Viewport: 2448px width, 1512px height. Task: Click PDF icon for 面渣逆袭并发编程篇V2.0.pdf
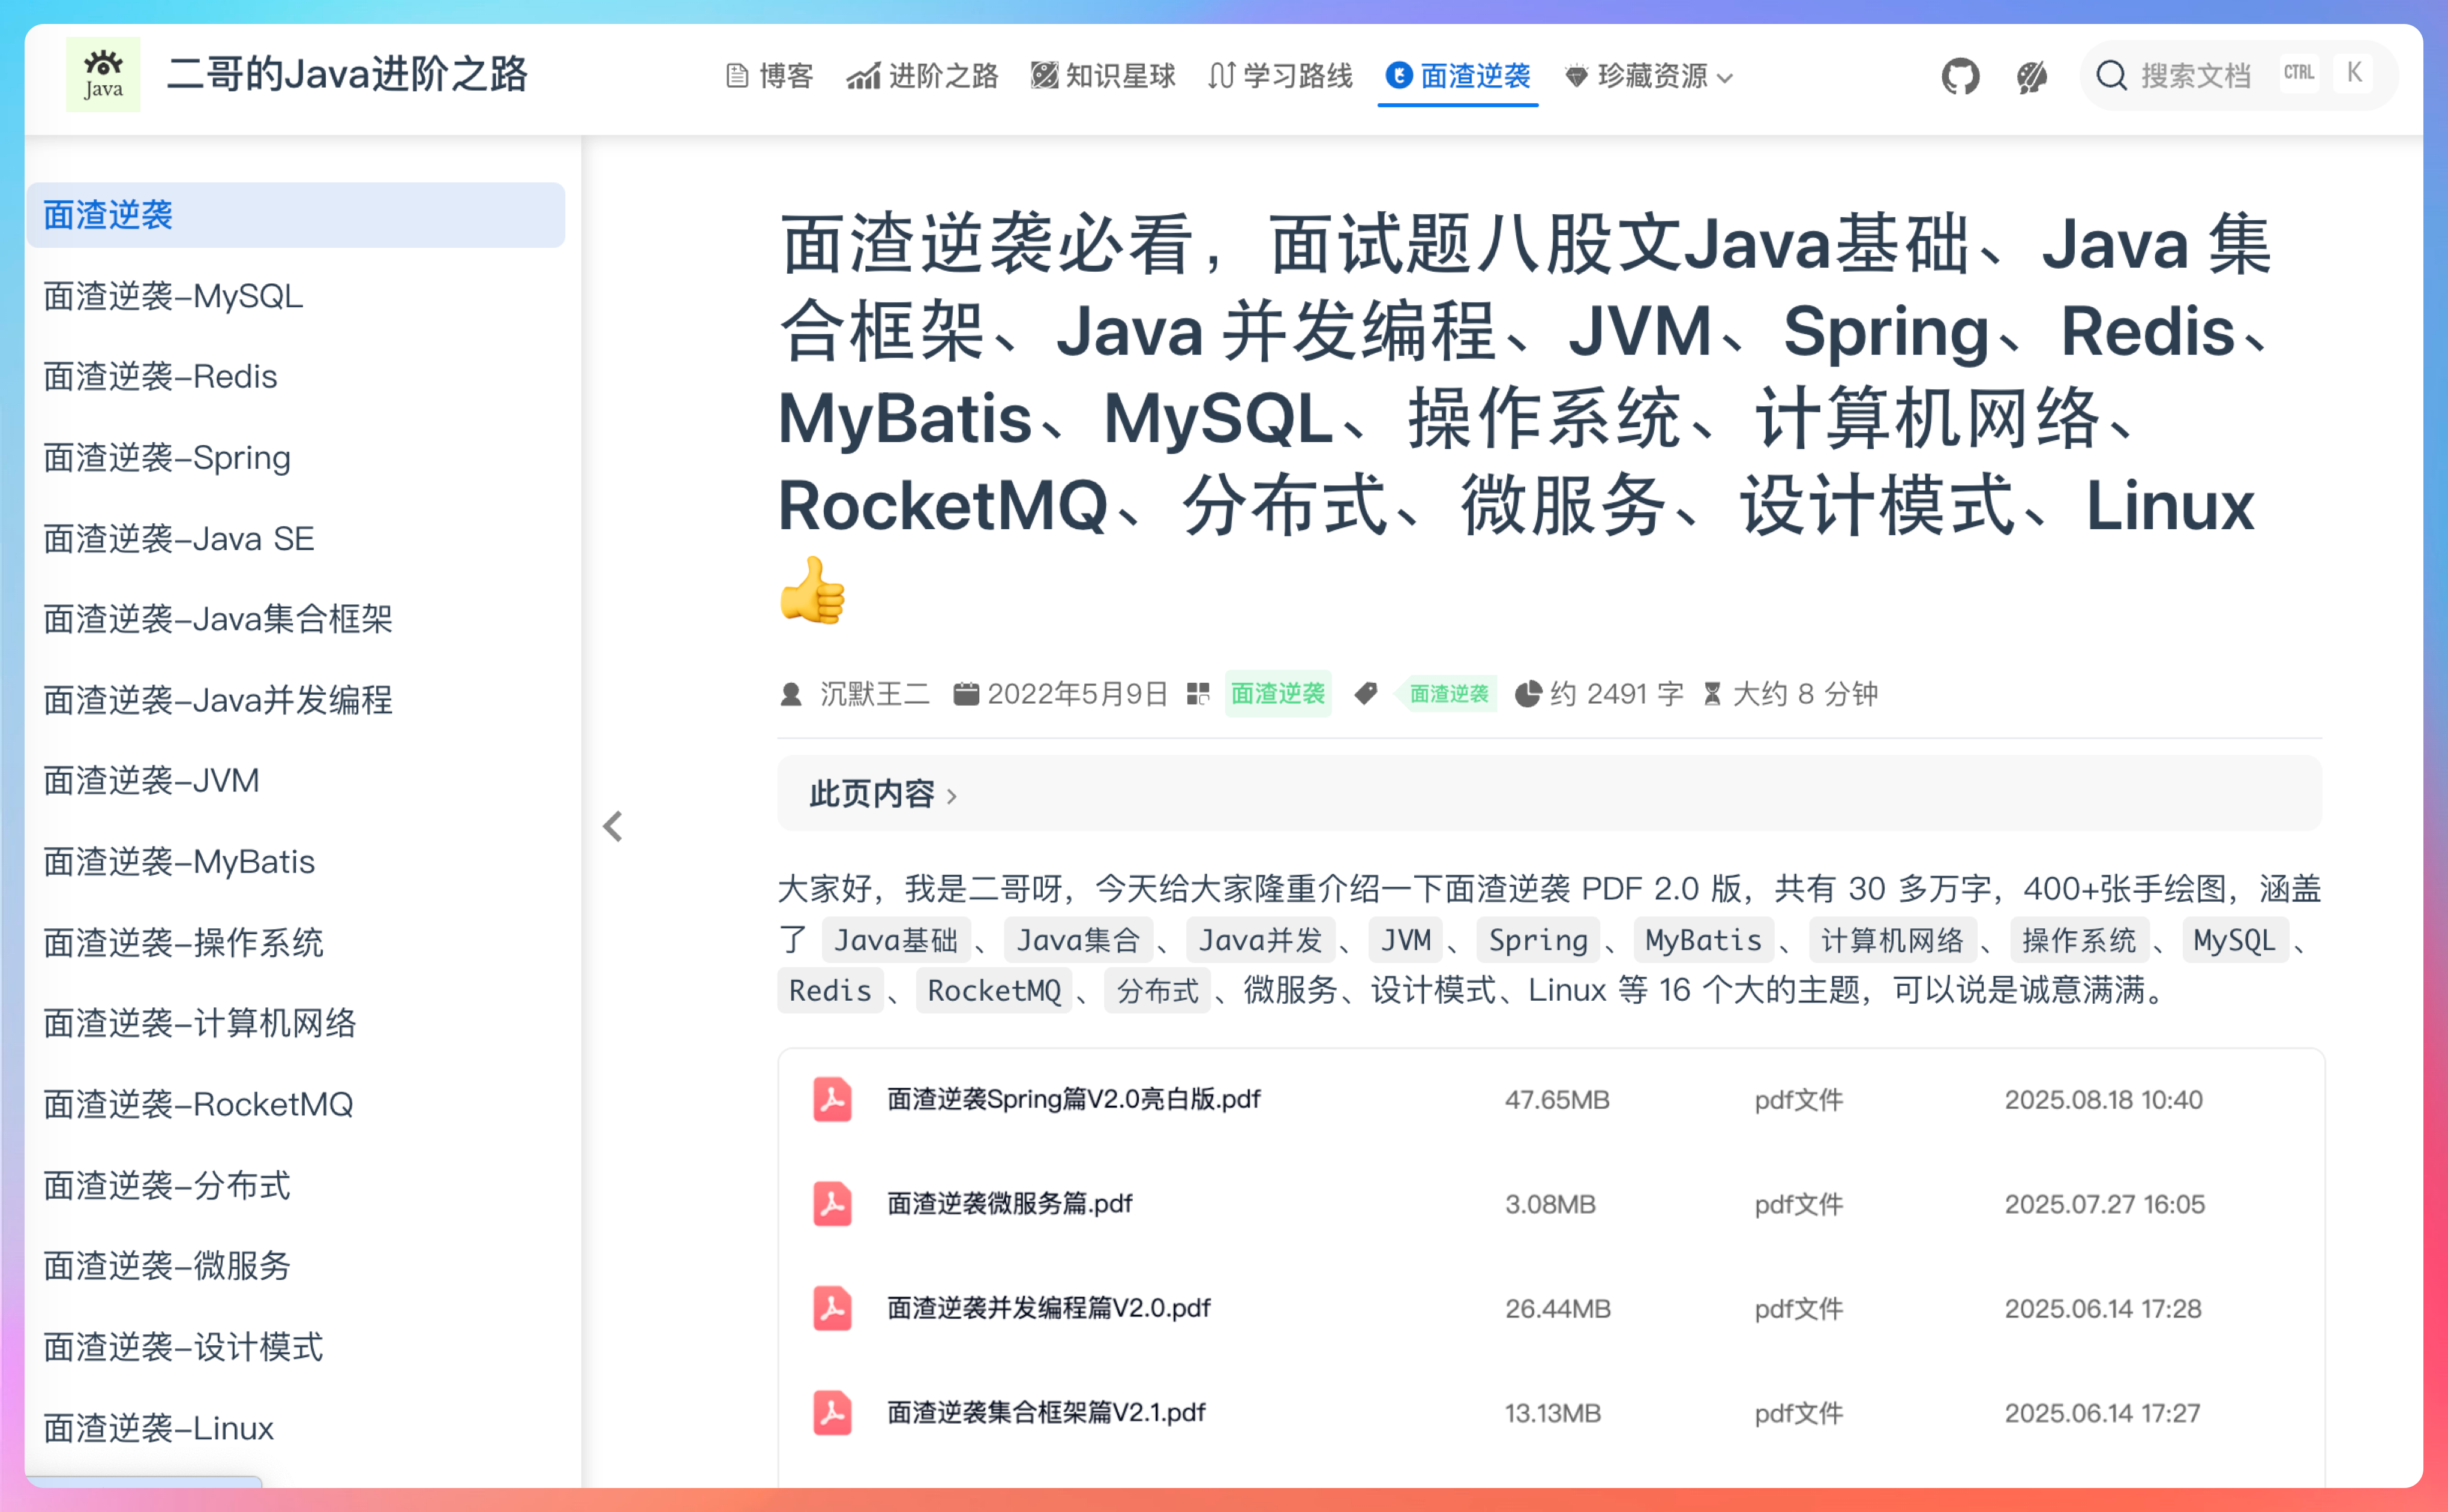click(x=832, y=1308)
